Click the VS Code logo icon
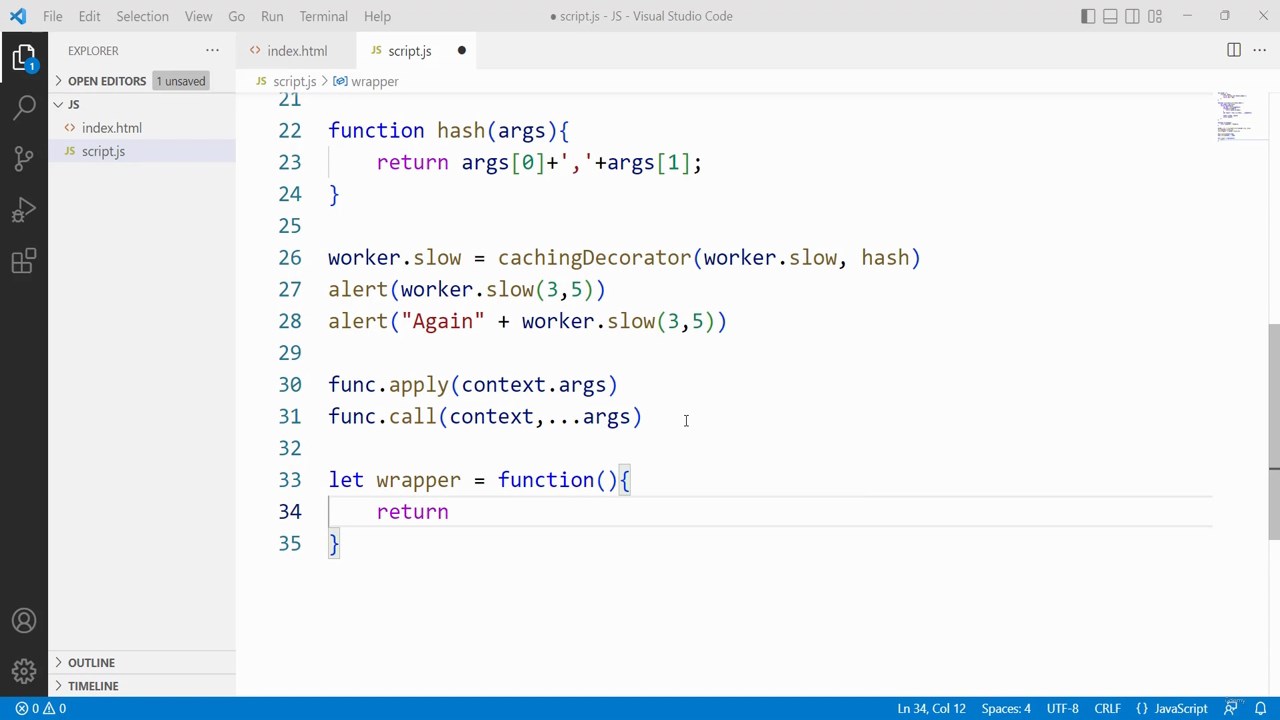This screenshot has height=720, width=1280. (x=18, y=16)
